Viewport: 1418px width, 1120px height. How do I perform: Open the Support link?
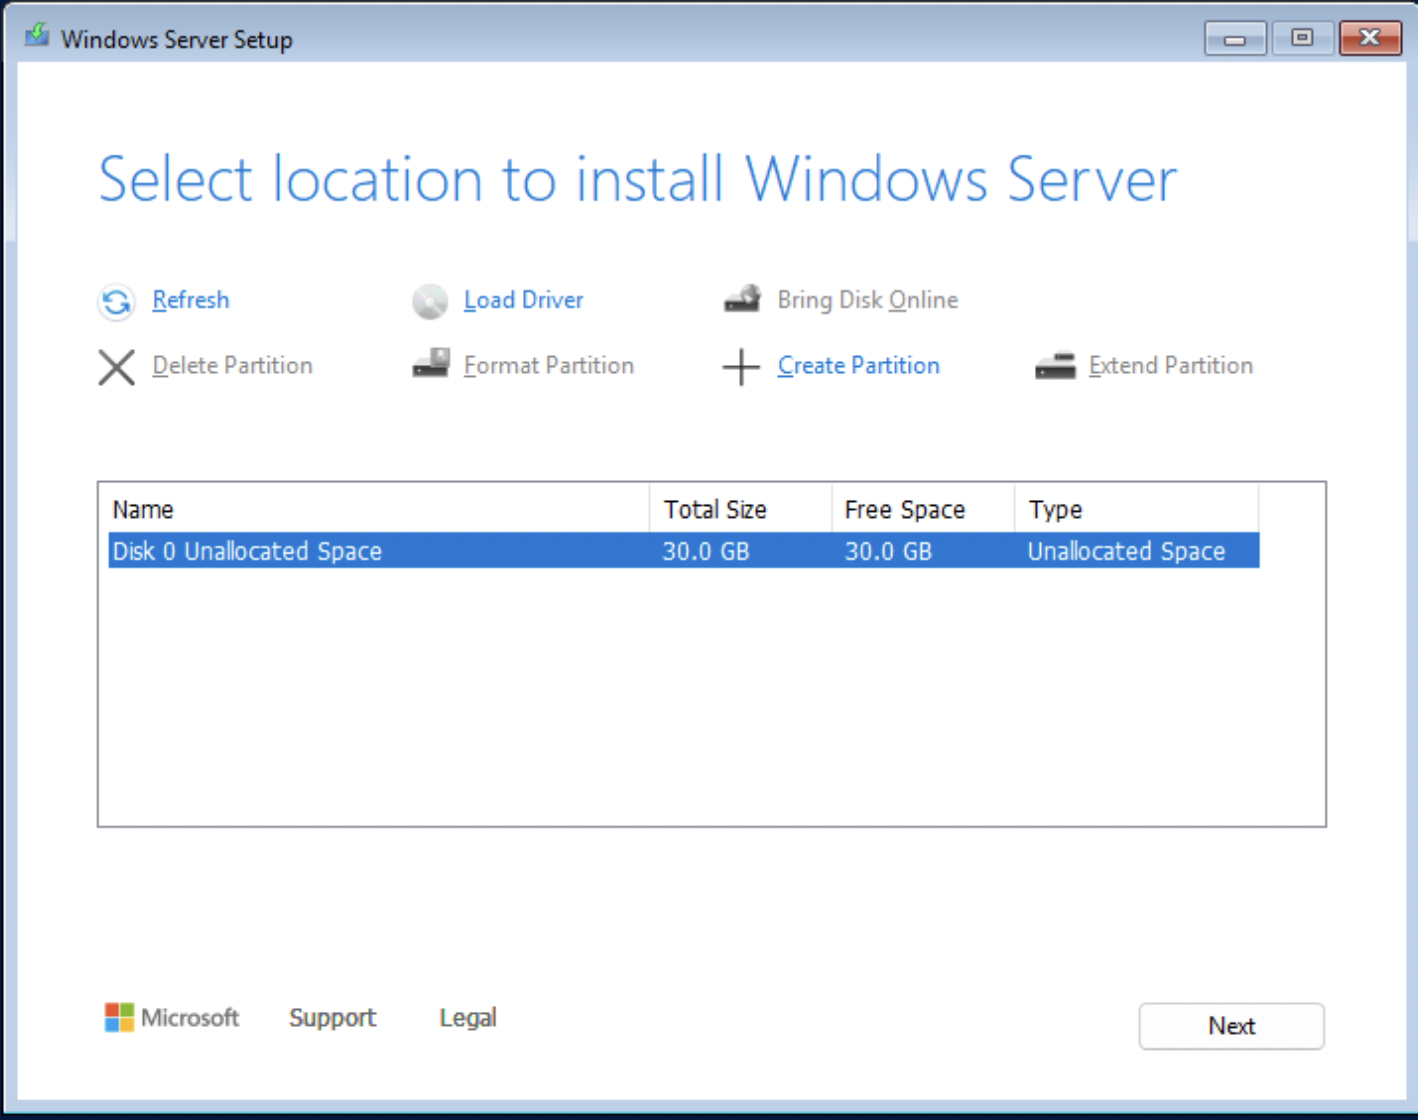(x=332, y=1018)
